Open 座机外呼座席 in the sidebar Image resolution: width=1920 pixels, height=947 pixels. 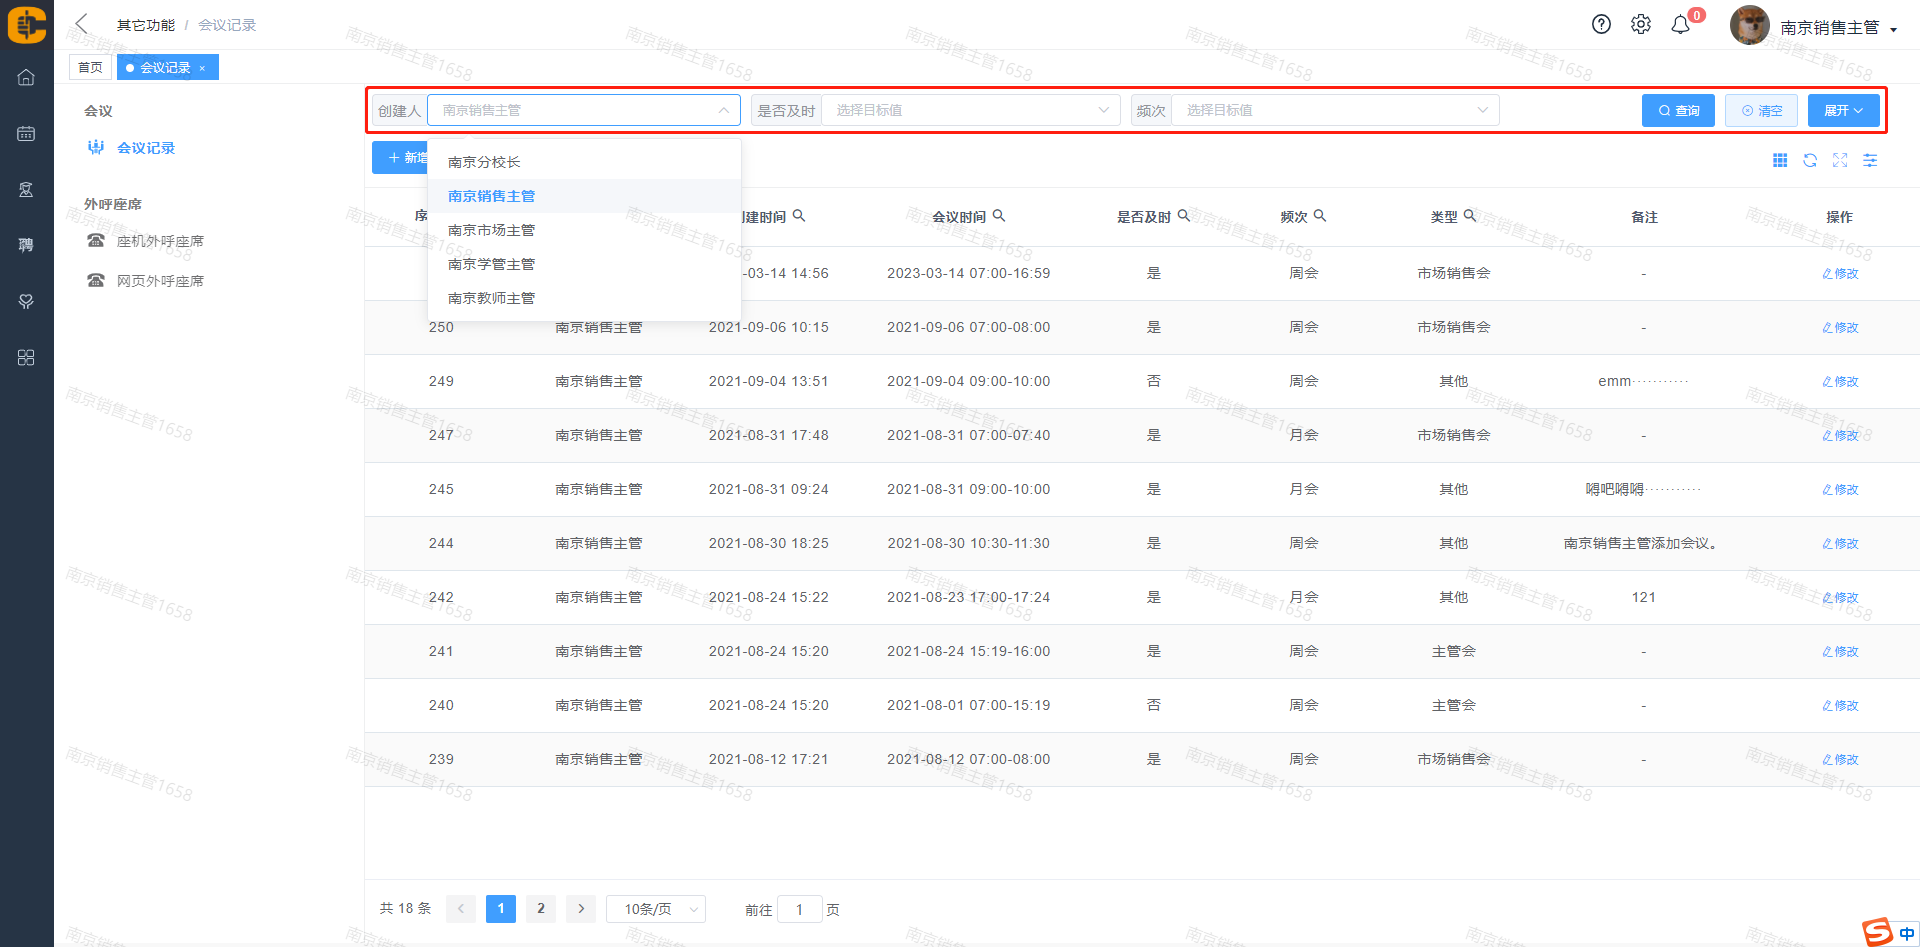160,241
